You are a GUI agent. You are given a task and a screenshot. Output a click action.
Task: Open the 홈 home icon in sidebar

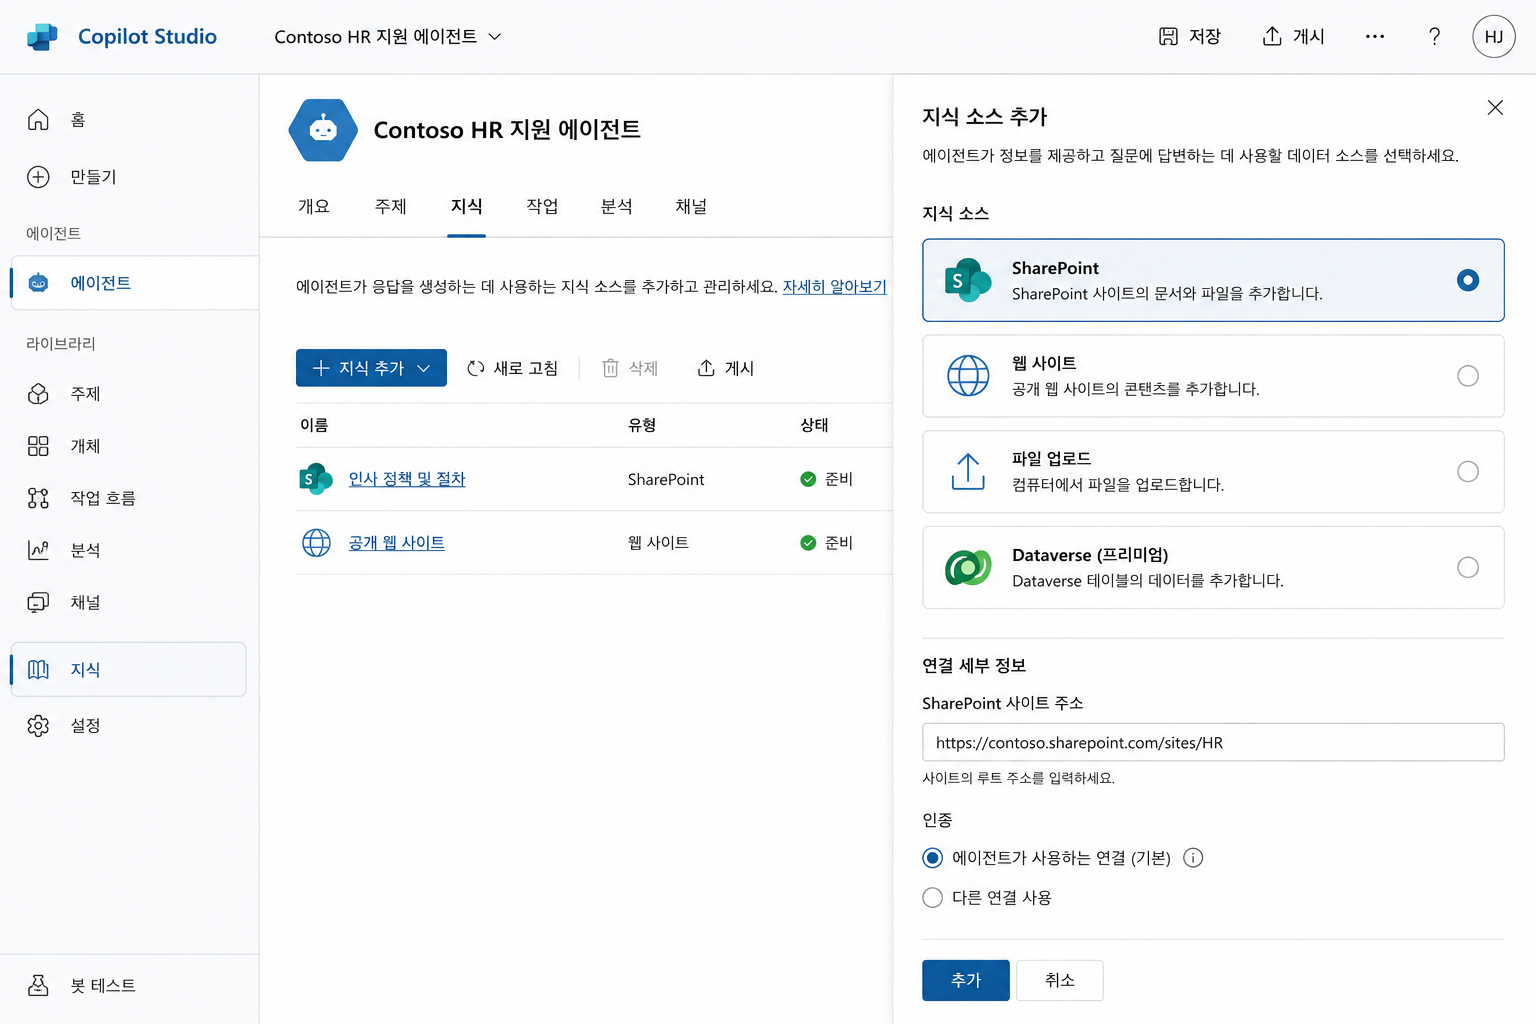(x=38, y=120)
